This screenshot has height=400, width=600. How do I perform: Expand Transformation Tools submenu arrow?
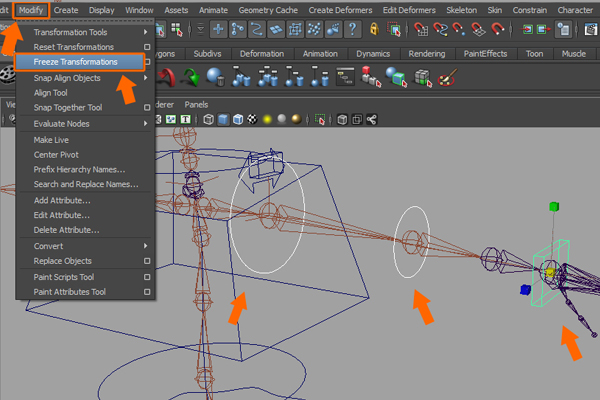tap(146, 32)
